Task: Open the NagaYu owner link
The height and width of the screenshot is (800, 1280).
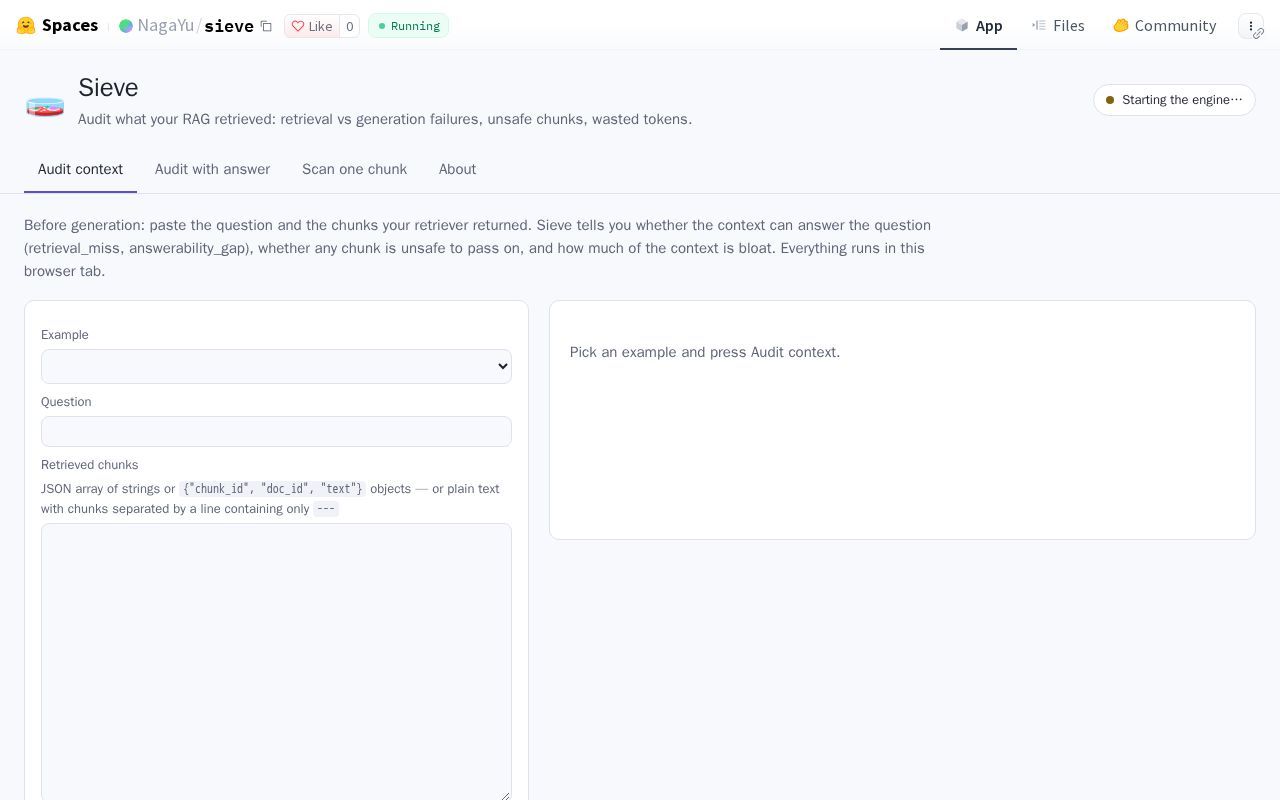Action: pos(166,26)
